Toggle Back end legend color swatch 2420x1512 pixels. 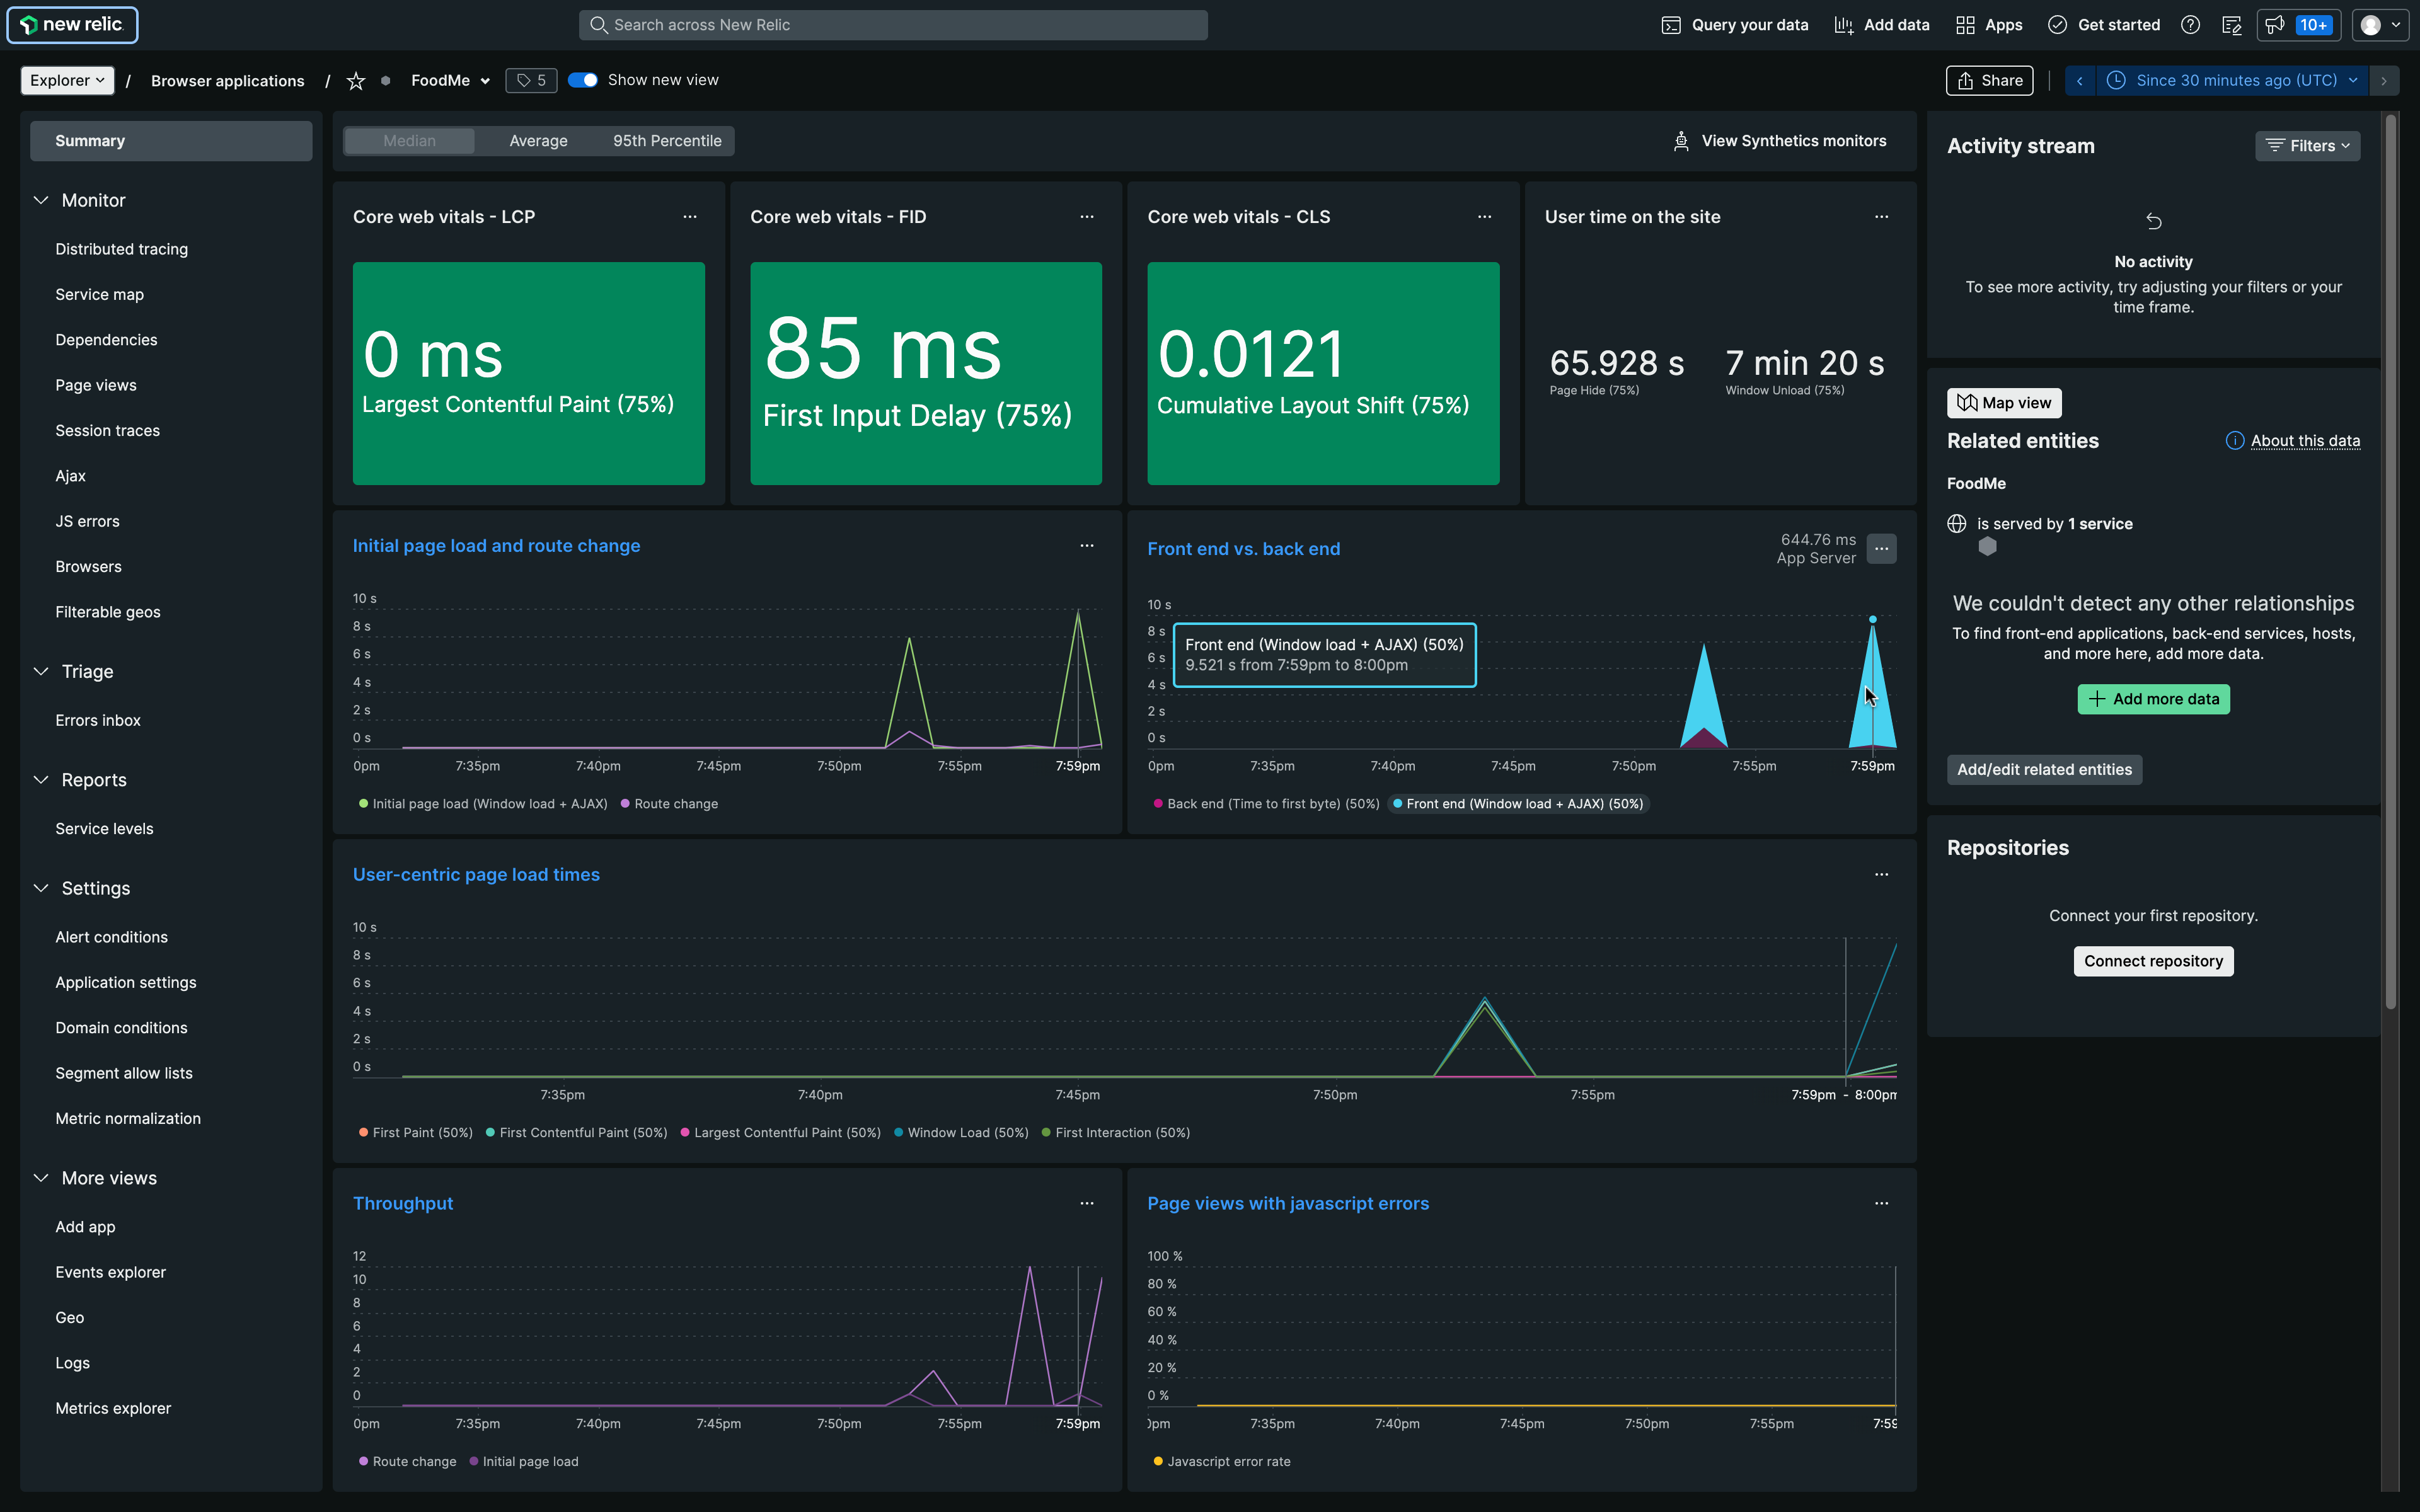[x=1158, y=804]
